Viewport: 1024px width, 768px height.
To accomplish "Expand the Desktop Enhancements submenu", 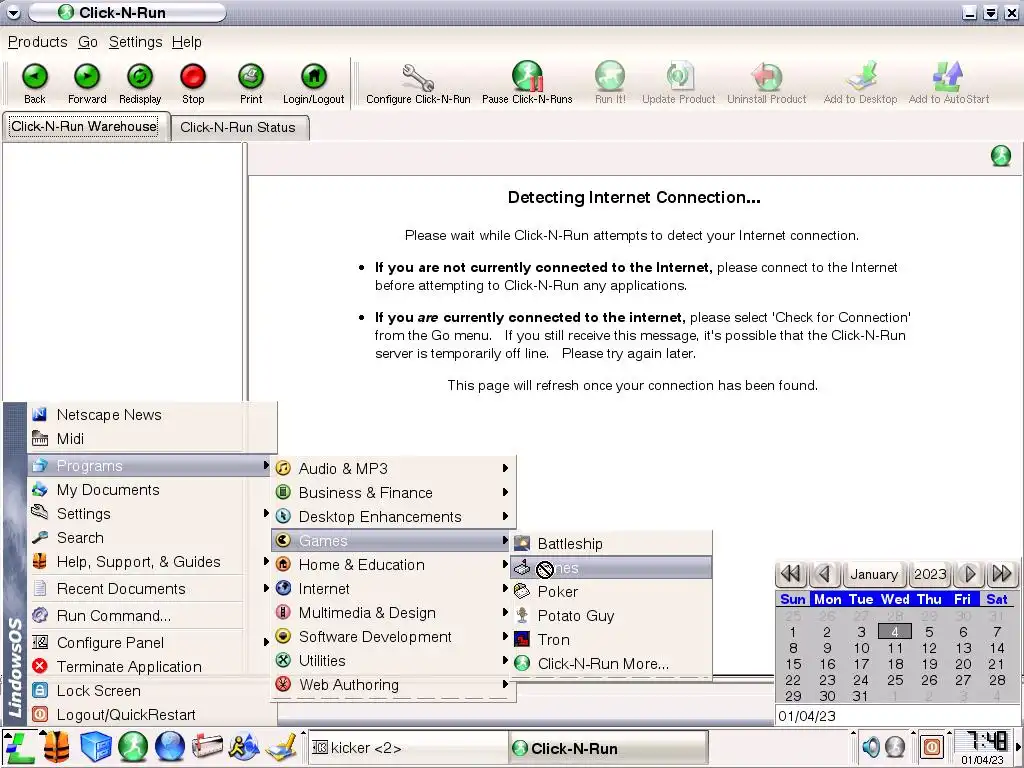I will click(393, 517).
